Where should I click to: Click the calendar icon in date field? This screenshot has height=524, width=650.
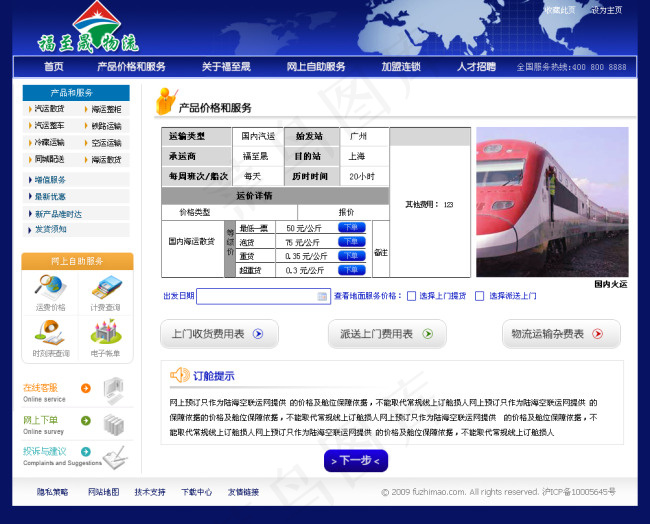pos(322,297)
